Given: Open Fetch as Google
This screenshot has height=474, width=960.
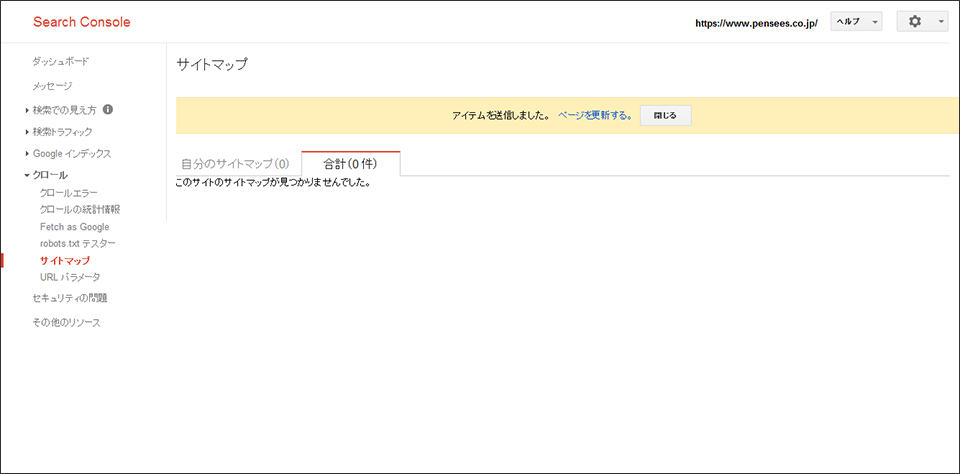Looking at the screenshot, I should pyautogui.click(x=75, y=227).
